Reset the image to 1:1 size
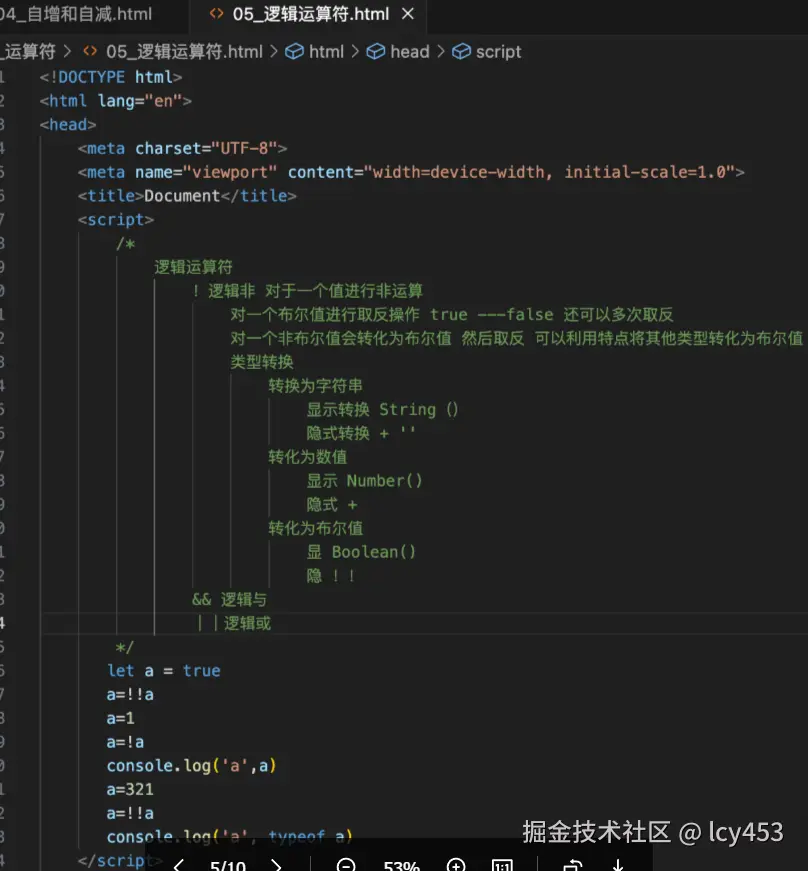 pyautogui.click(x=503, y=865)
